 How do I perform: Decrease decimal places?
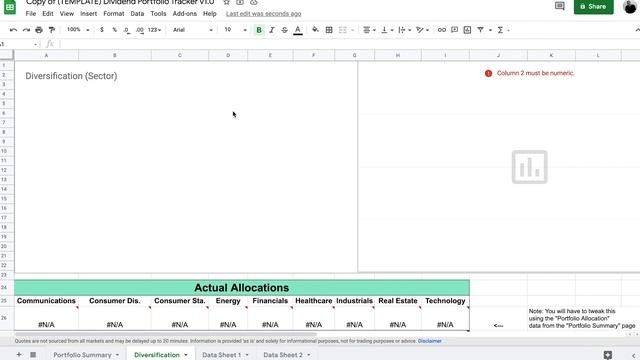pyautogui.click(x=127, y=30)
